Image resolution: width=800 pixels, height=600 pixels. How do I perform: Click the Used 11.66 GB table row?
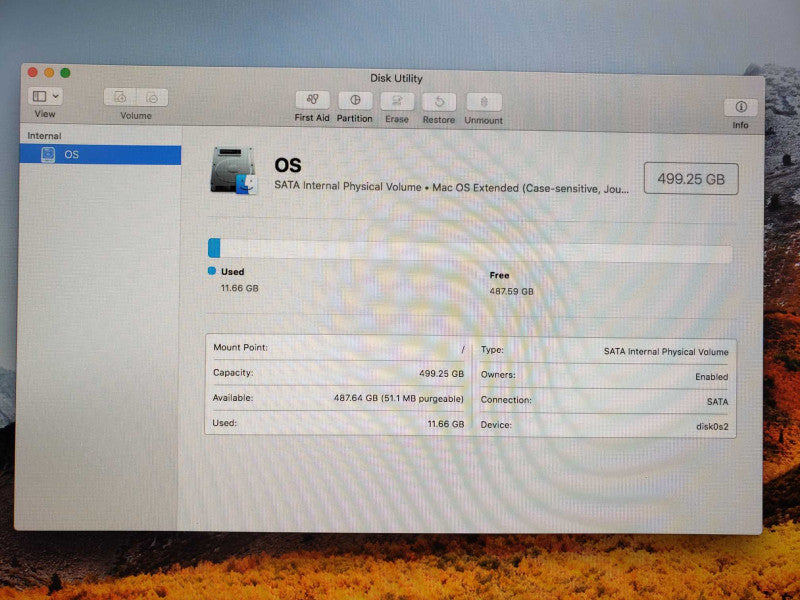339,423
